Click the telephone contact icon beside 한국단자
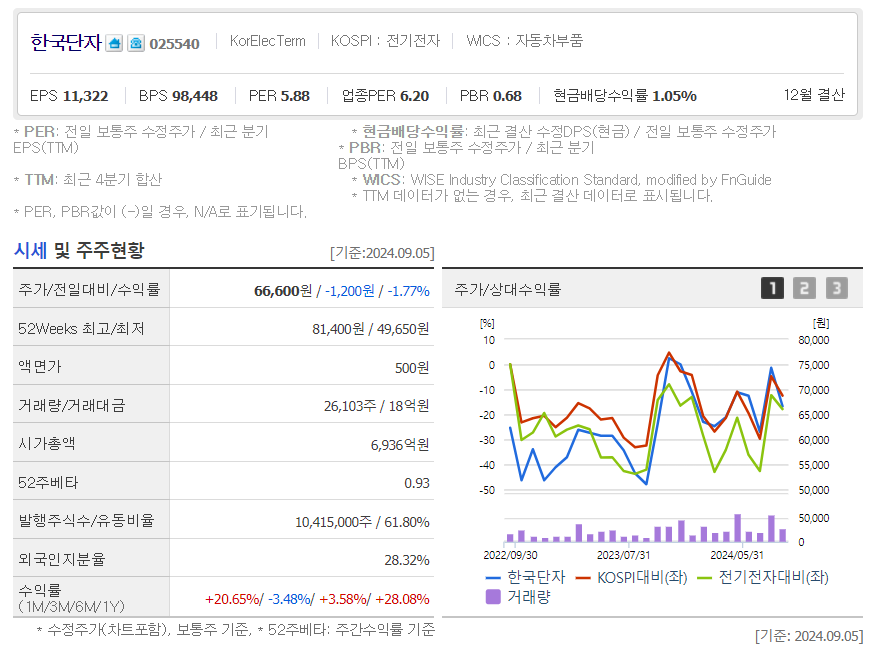The image size is (882, 649). pos(136,43)
